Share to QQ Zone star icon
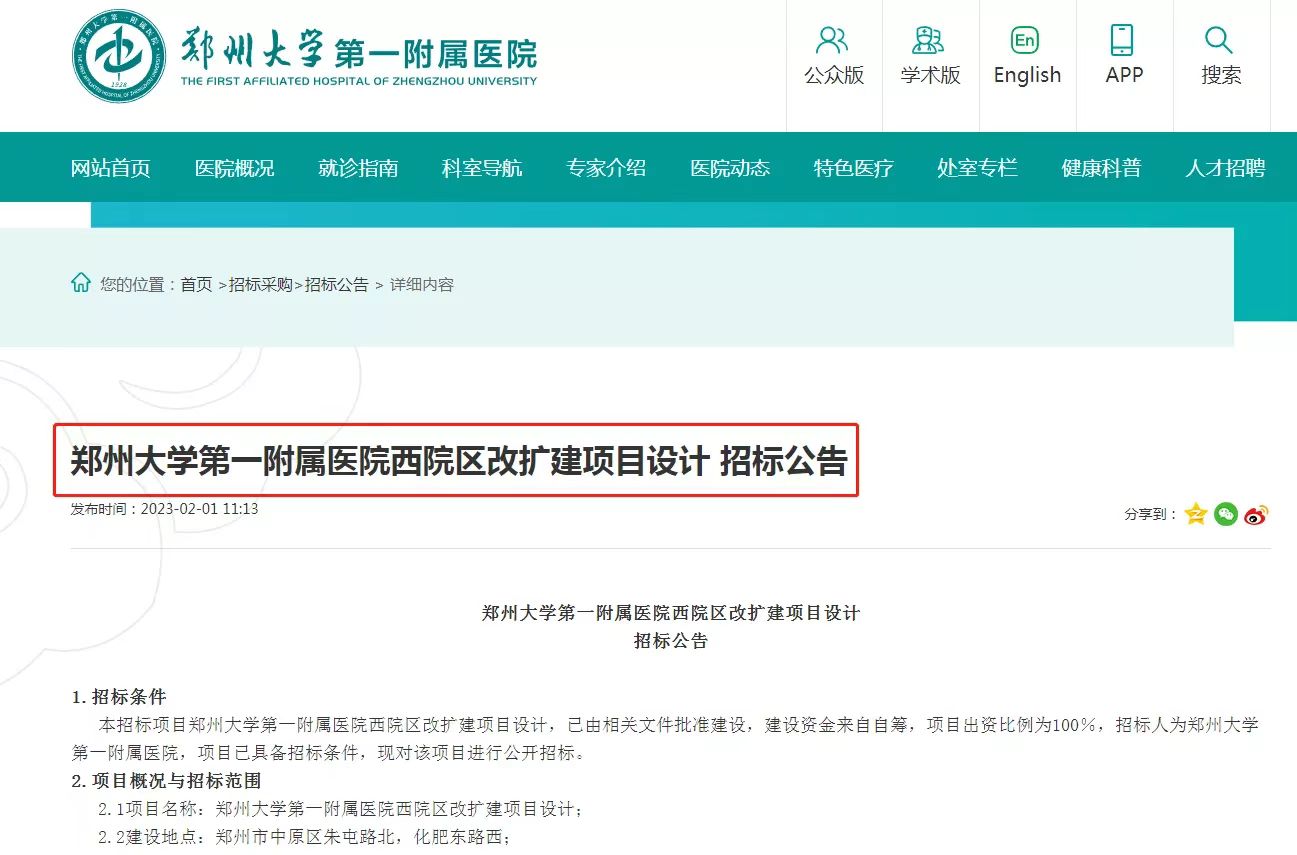The height and width of the screenshot is (855, 1297). click(1196, 514)
